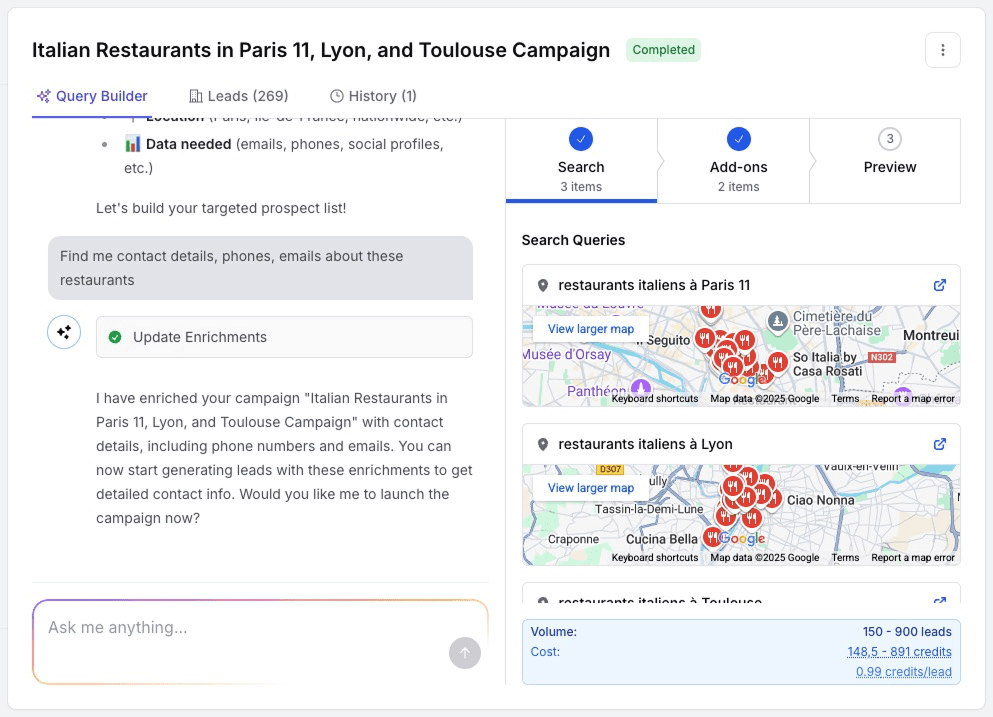Follow the 0.99 credits/lead link
The height and width of the screenshot is (717, 993).
903,671
